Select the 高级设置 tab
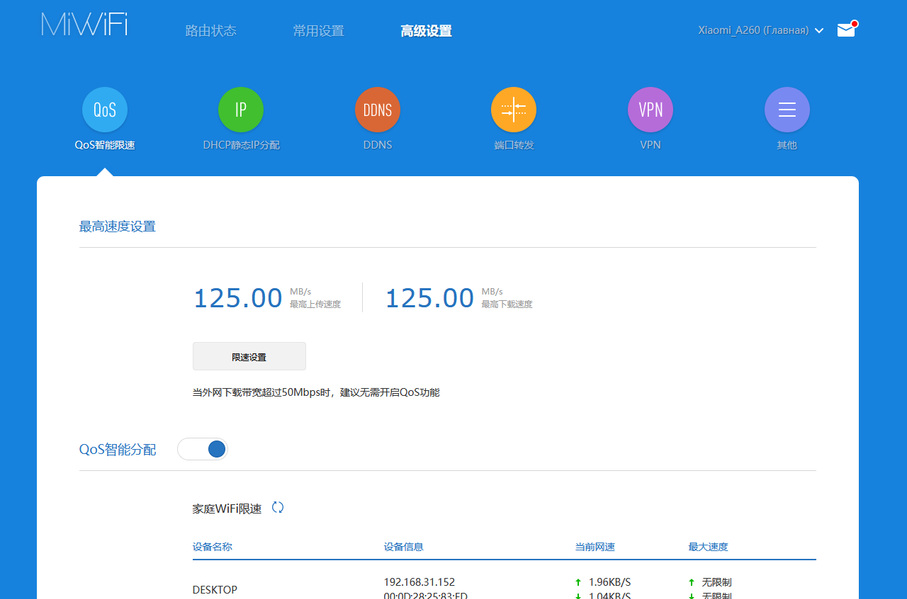 (x=426, y=31)
